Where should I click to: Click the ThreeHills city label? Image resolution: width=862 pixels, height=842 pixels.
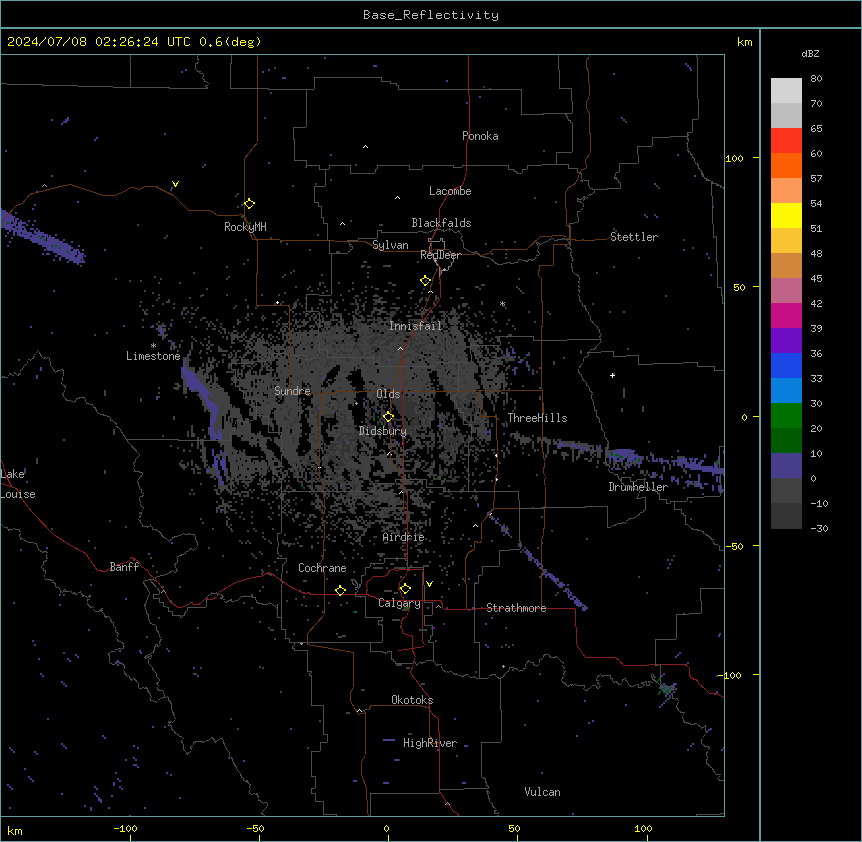tap(537, 418)
